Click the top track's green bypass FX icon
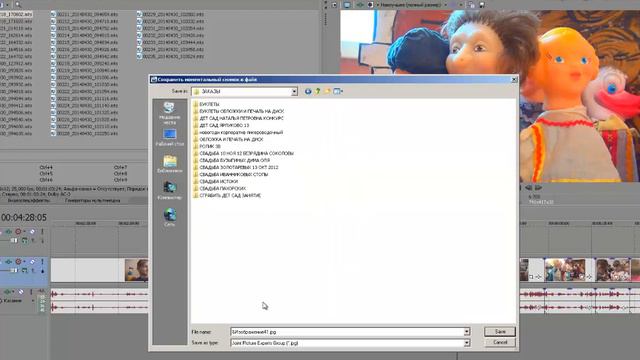This screenshot has width=640, height=360. click(8, 231)
